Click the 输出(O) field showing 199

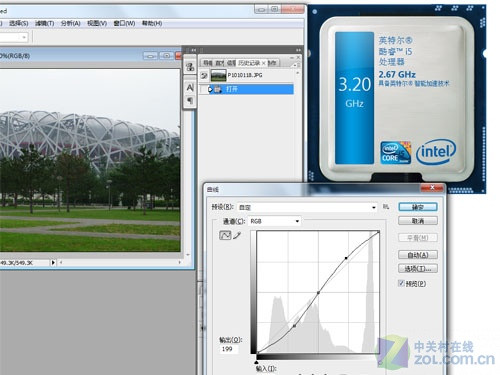tap(229, 349)
